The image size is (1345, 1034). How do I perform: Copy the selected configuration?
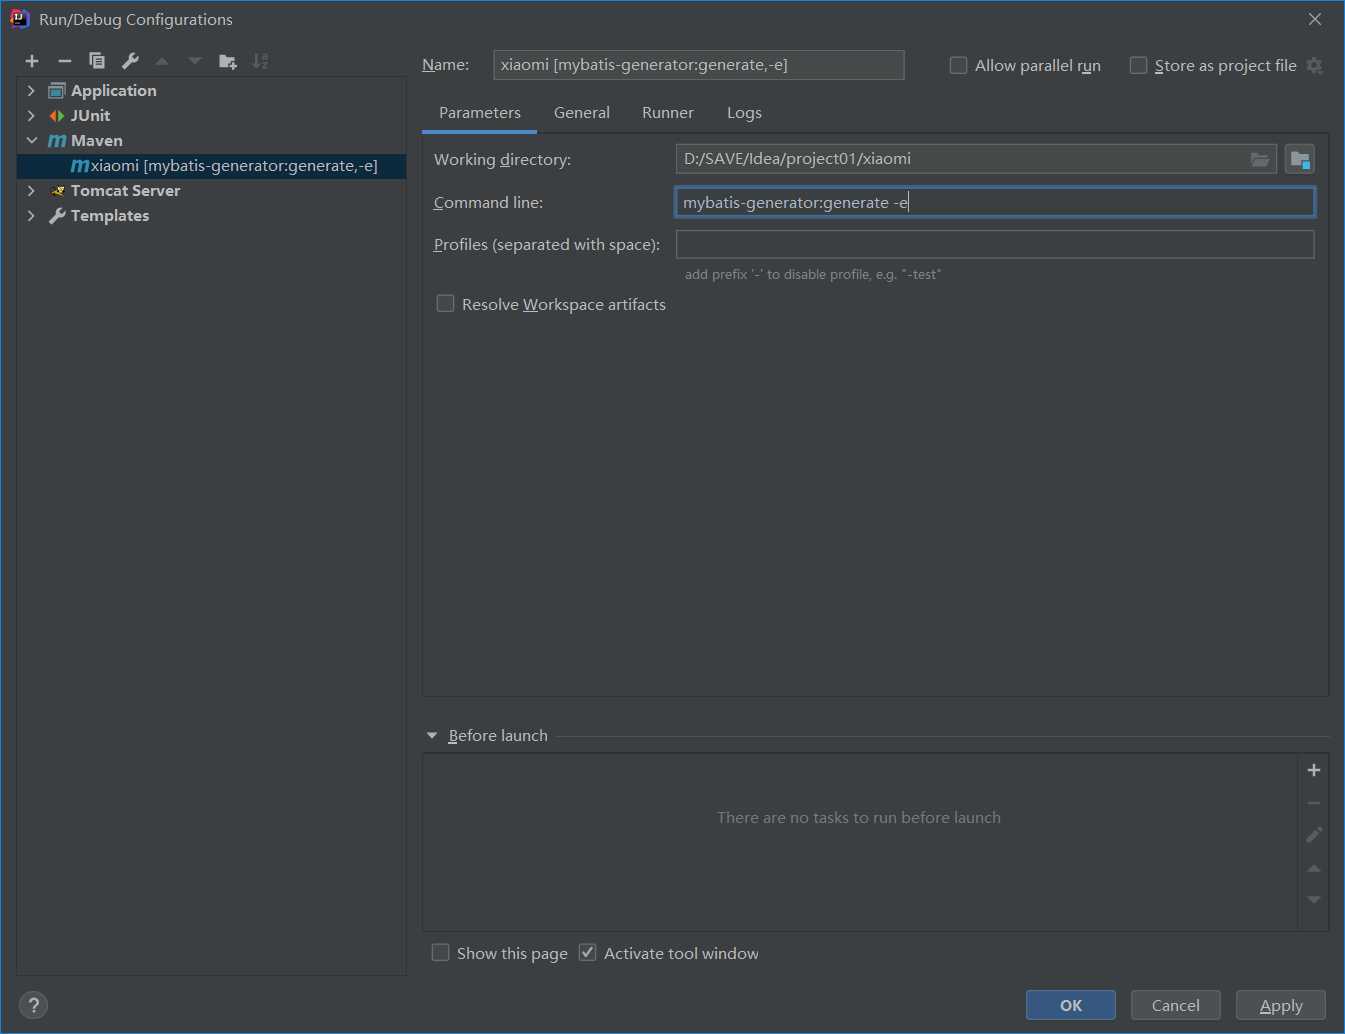97,61
